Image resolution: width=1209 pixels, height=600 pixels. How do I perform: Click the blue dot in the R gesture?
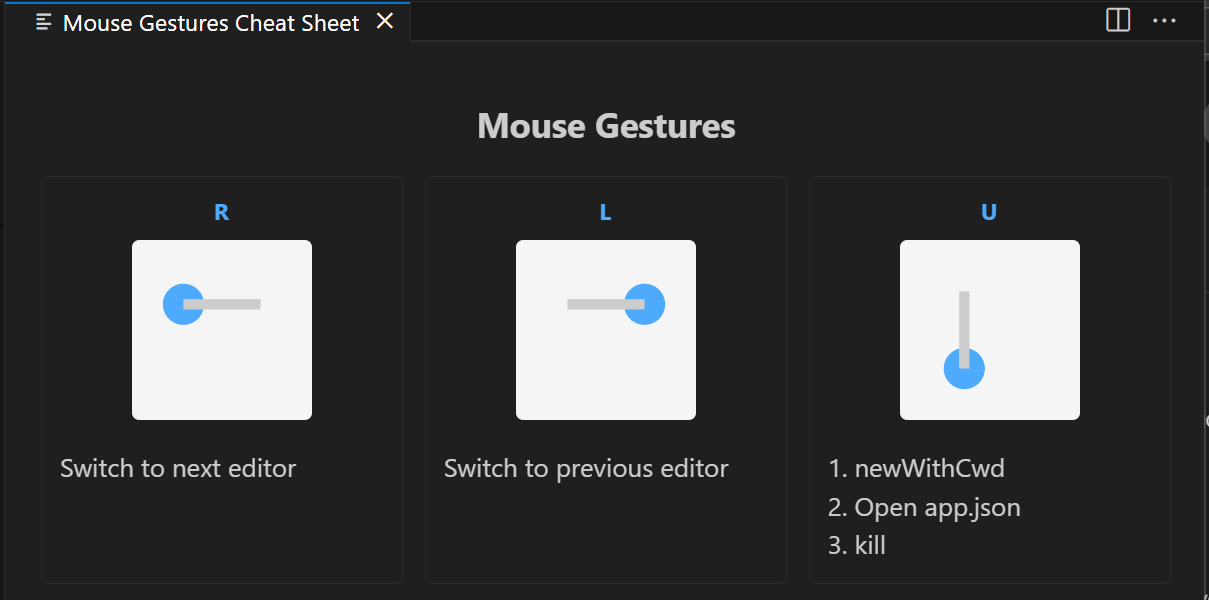coord(183,304)
